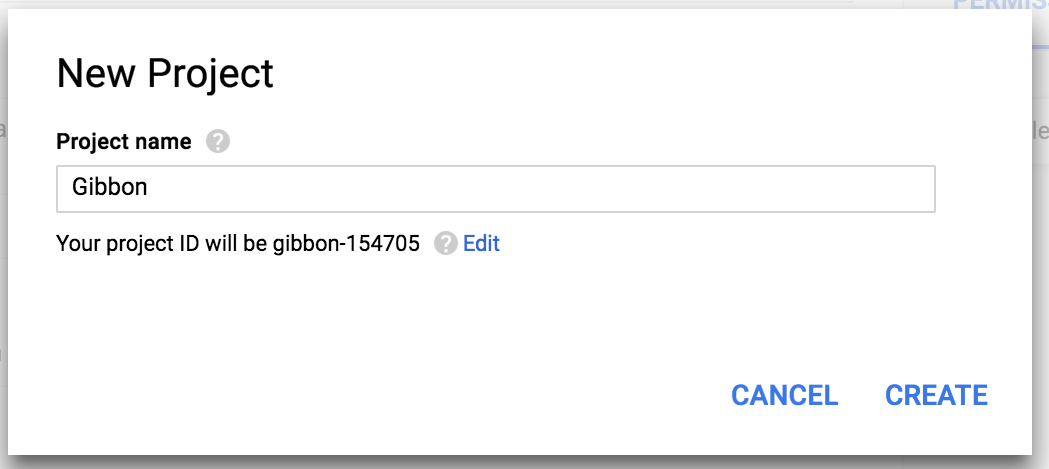This screenshot has height=469, width=1049.
Task: Click CREATE to make the project
Action: tap(936, 395)
